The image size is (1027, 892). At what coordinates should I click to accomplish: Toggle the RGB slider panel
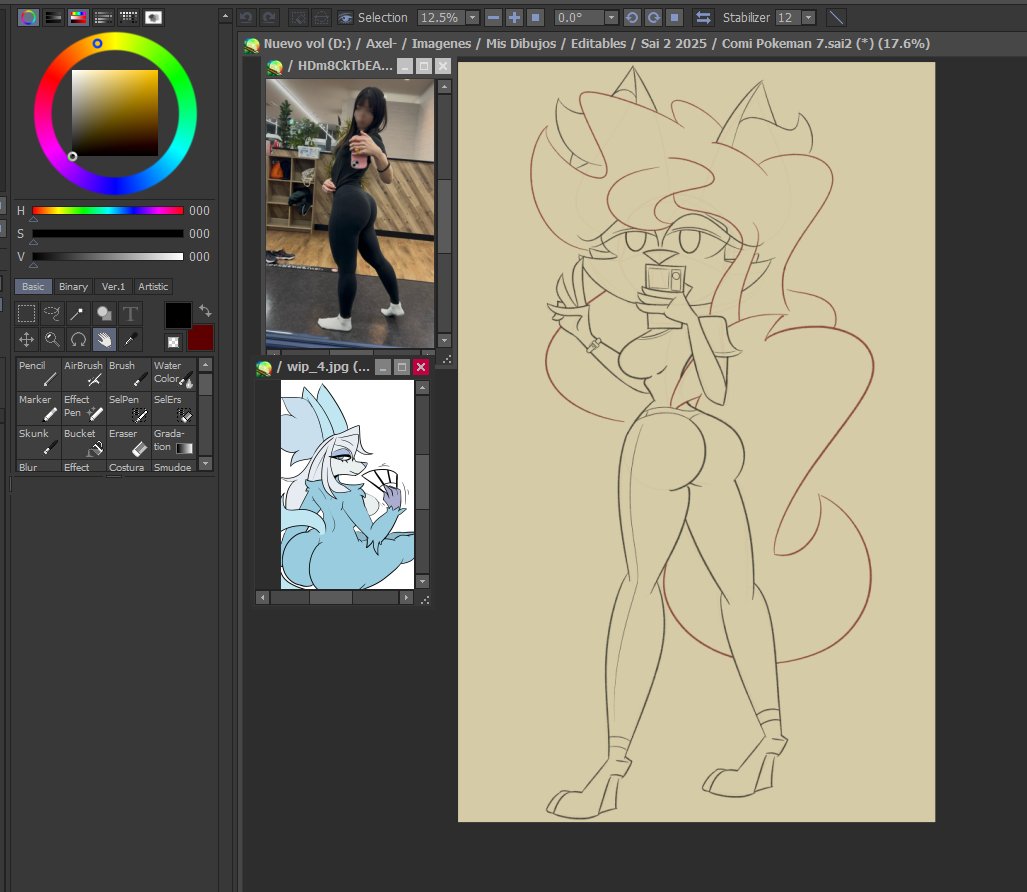(53, 17)
